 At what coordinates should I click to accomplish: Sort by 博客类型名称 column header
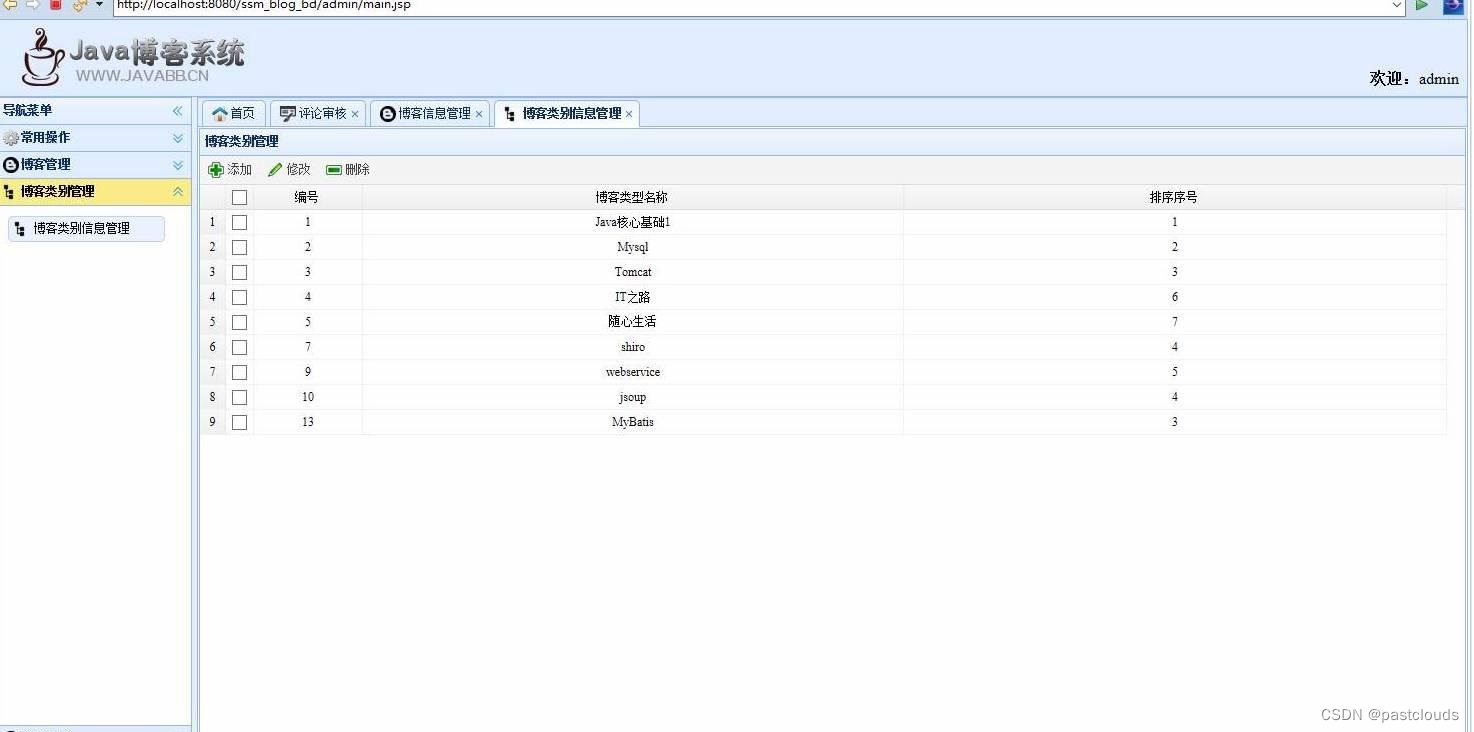[x=632, y=198]
